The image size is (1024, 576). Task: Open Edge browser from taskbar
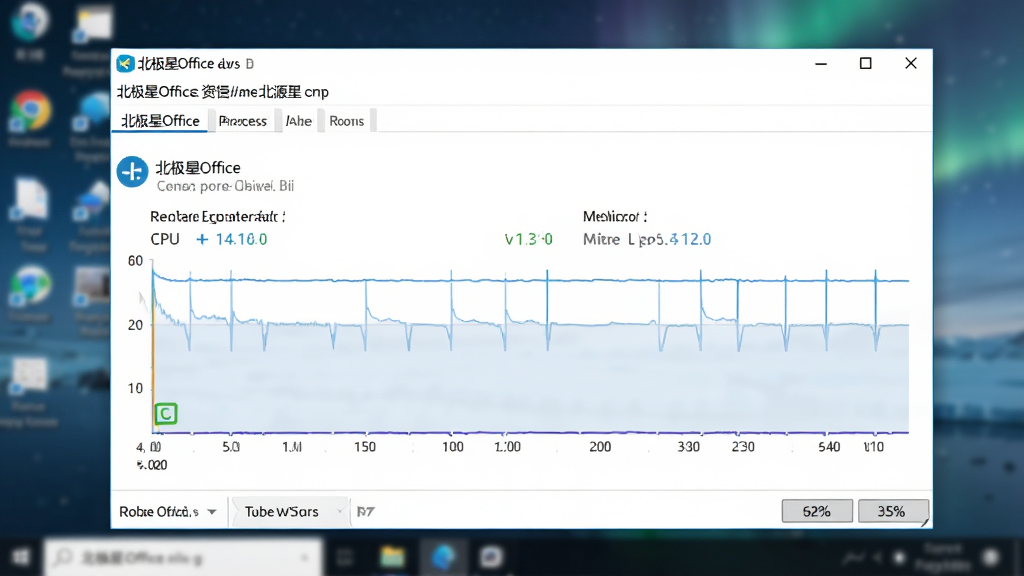pyautogui.click(x=443, y=557)
